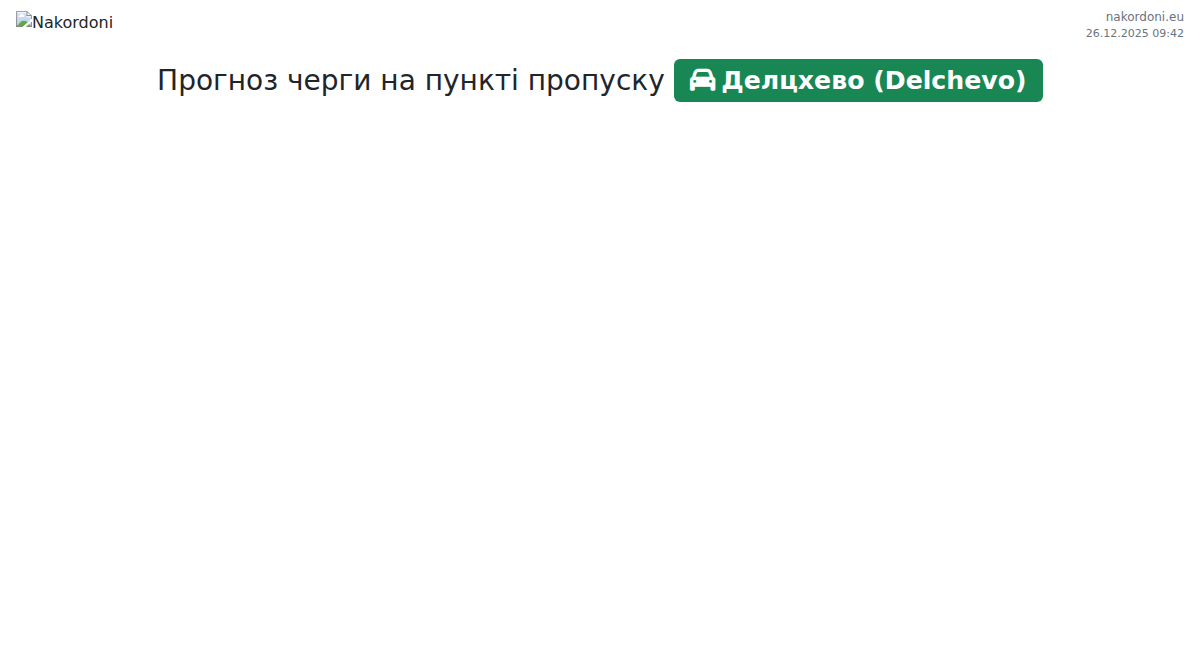Click the timestamp under nakordoni.eu
This screenshot has width=1200, height=651.
1134,33
